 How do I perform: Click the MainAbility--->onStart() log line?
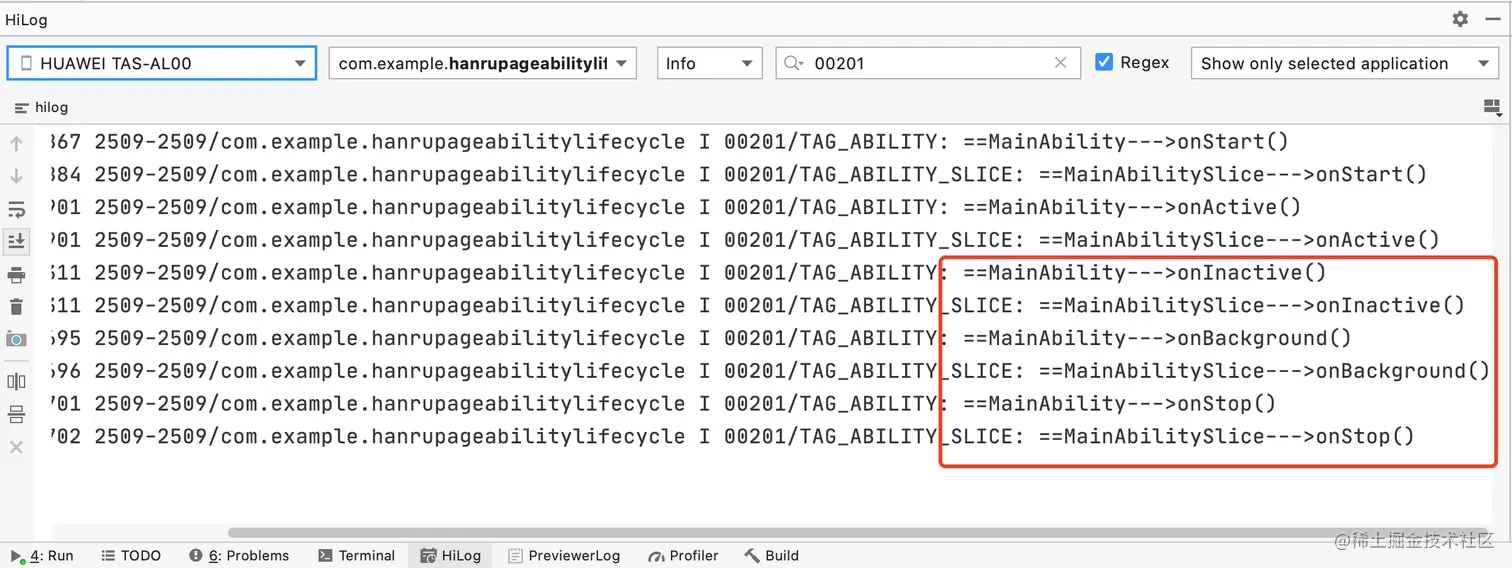[x=670, y=142]
